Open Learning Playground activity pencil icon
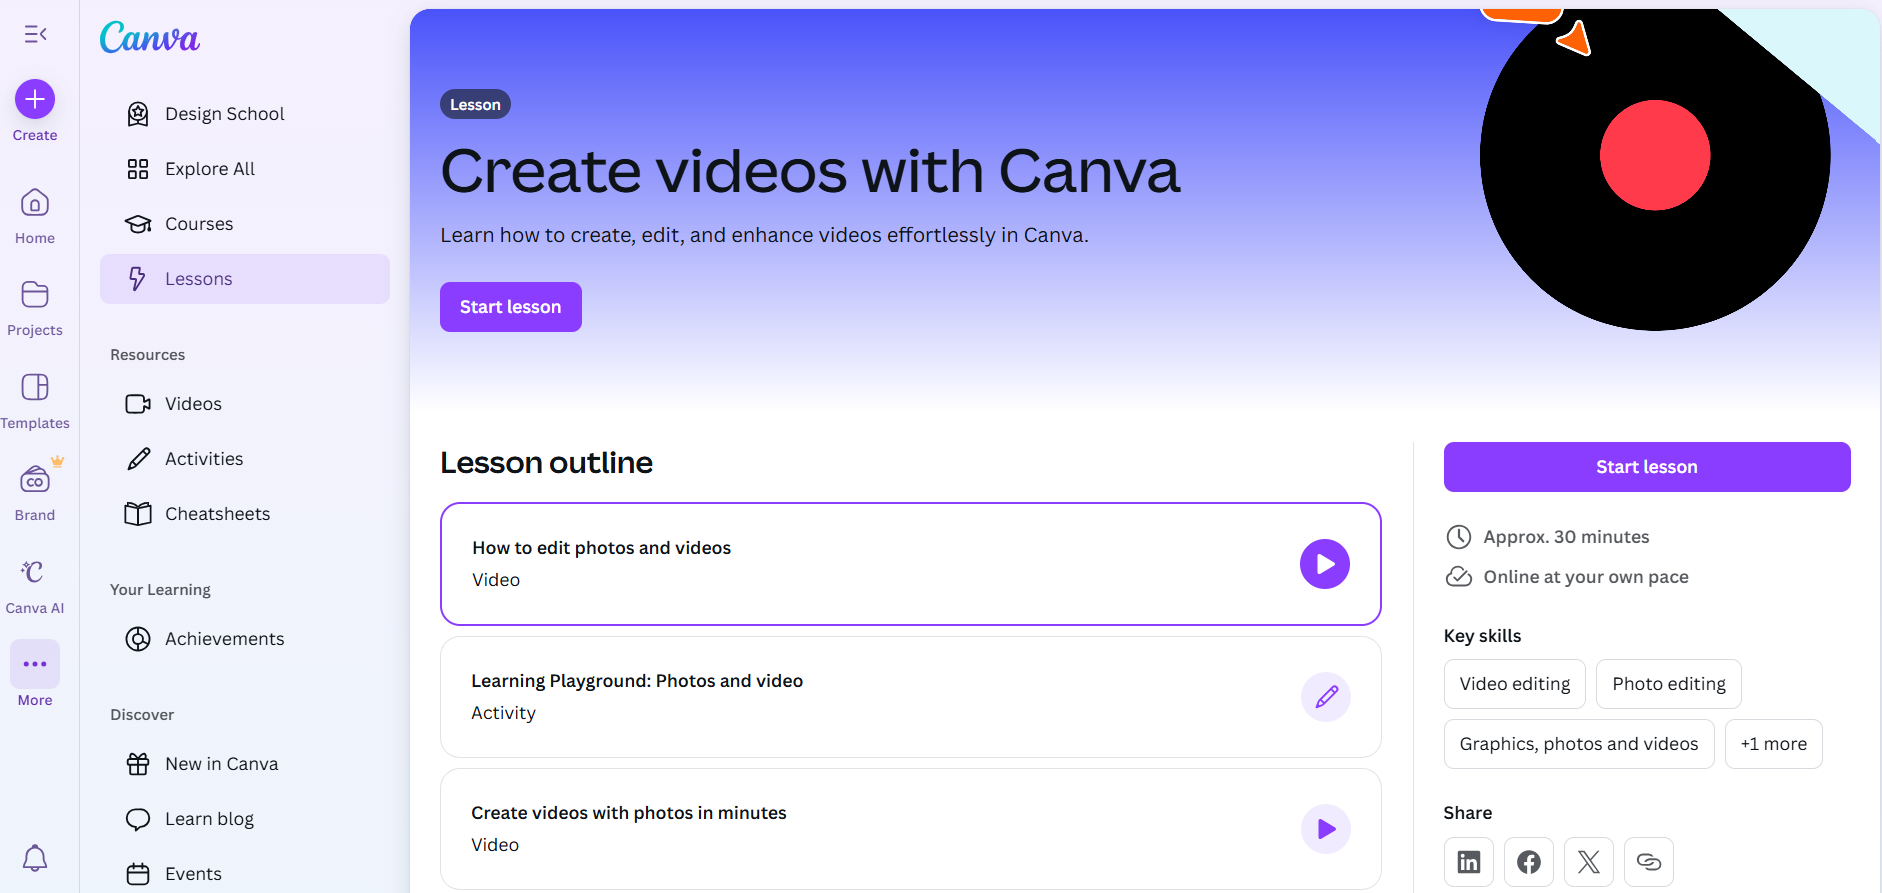 [1325, 697]
